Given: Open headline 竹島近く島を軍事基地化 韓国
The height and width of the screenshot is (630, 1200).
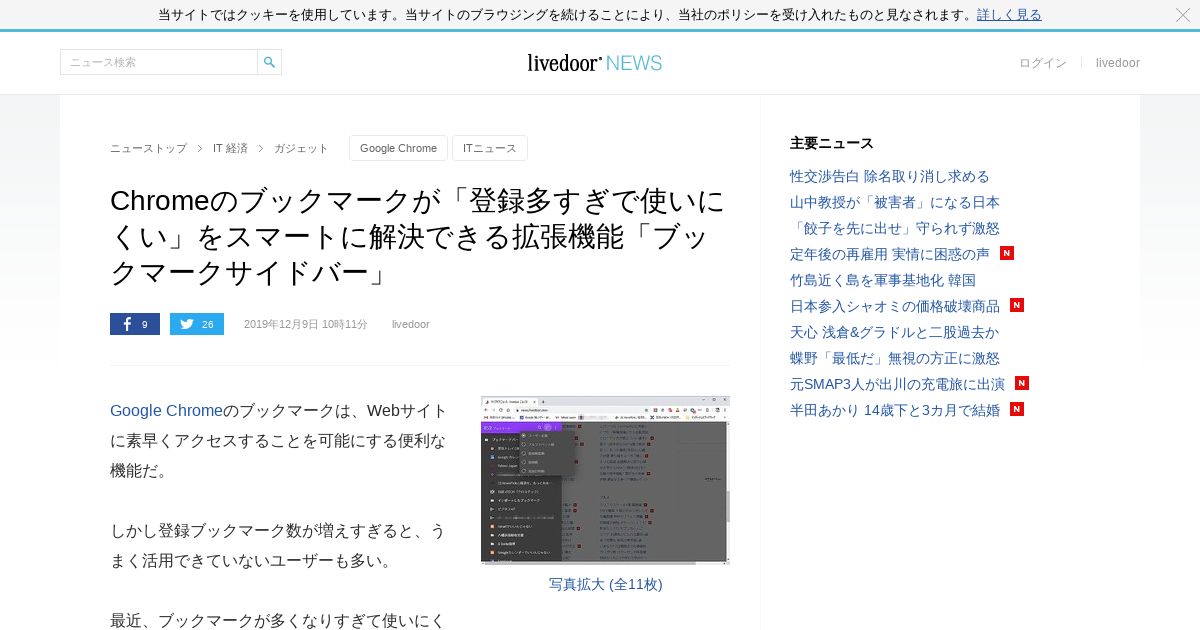Looking at the screenshot, I should tap(883, 280).
